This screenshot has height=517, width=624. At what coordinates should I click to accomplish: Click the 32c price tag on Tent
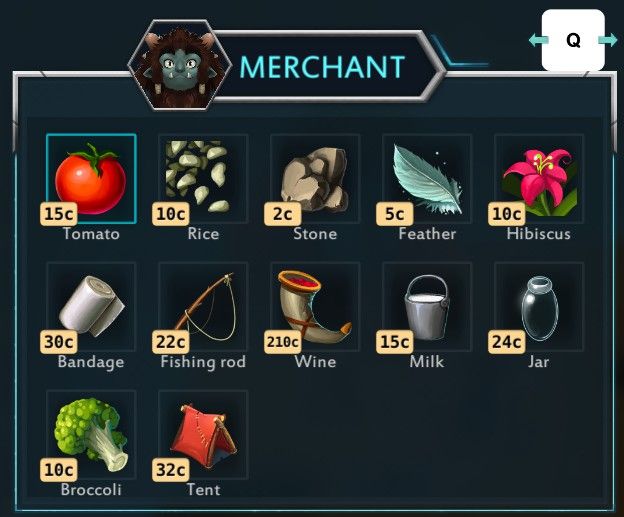(x=171, y=470)
